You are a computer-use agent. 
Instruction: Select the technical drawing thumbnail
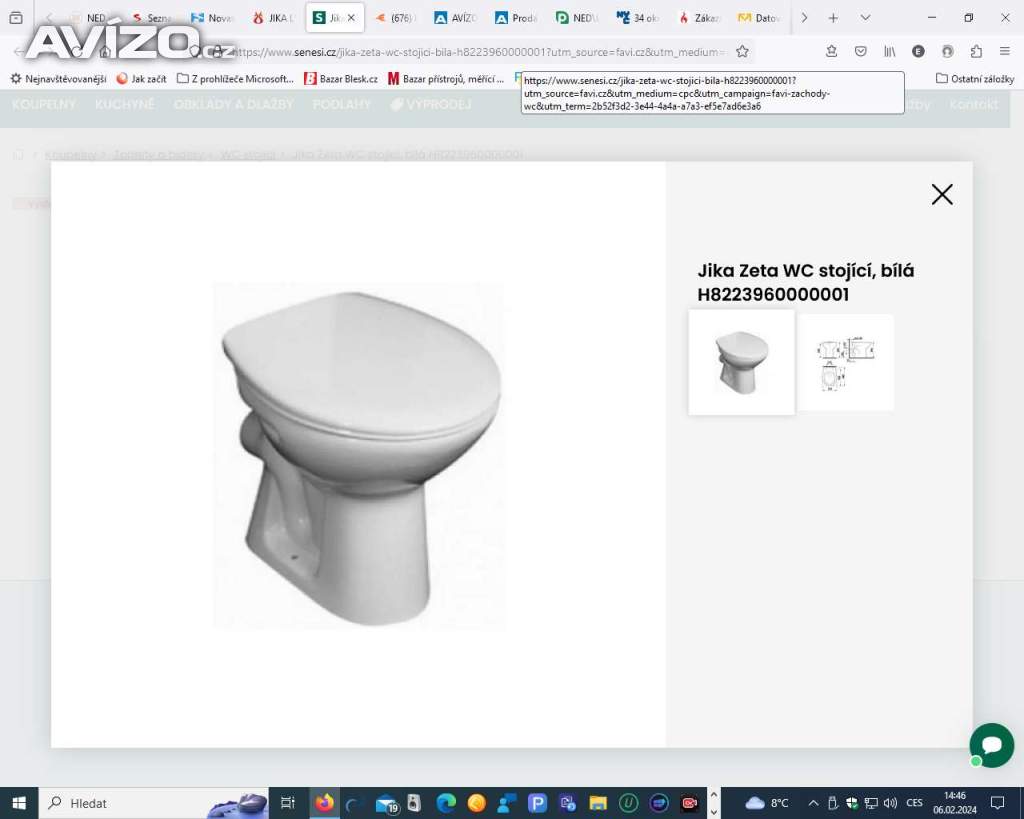(846, 363)
